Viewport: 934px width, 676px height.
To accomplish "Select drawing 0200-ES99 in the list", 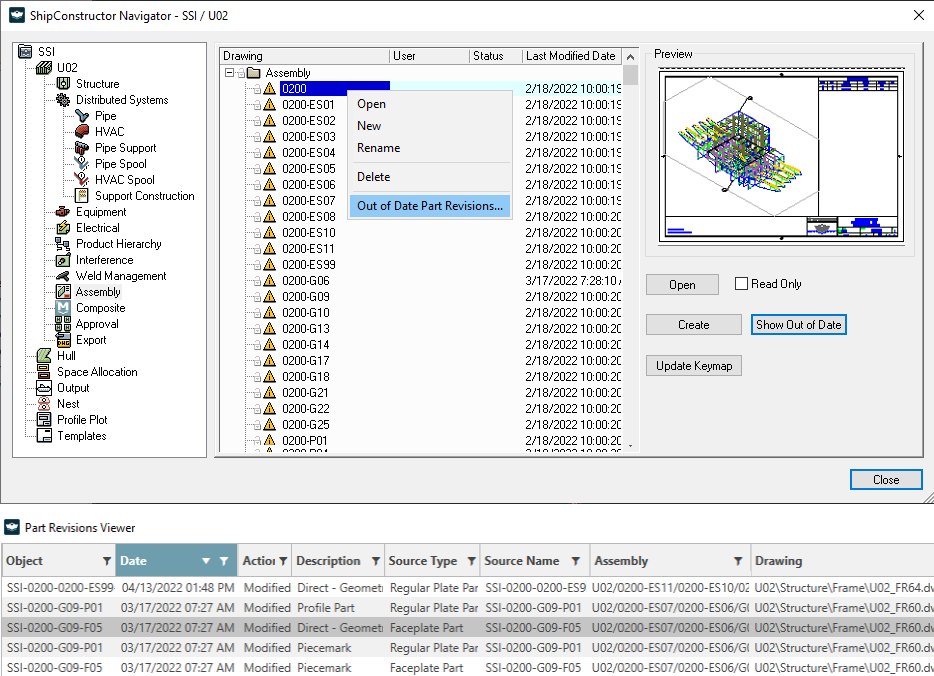I will (x=309, y=264).
